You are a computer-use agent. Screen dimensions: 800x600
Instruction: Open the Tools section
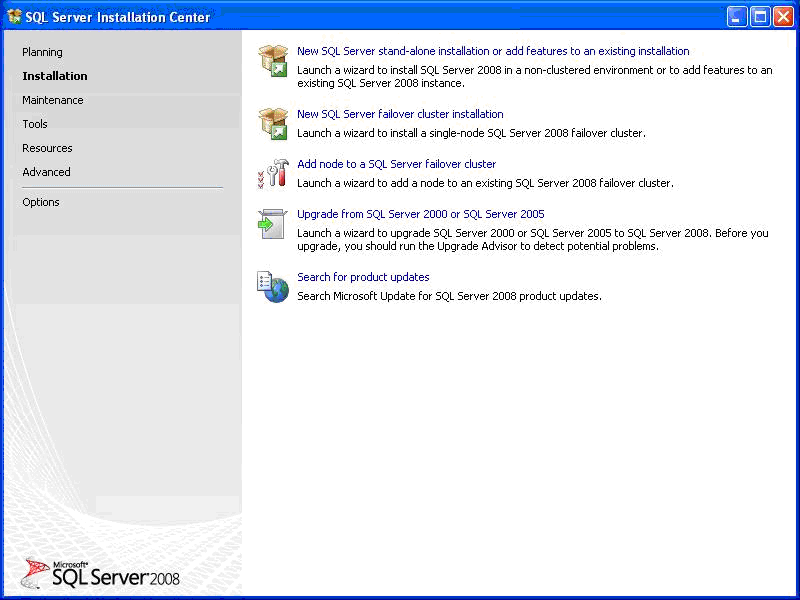[x=35, y=124]
